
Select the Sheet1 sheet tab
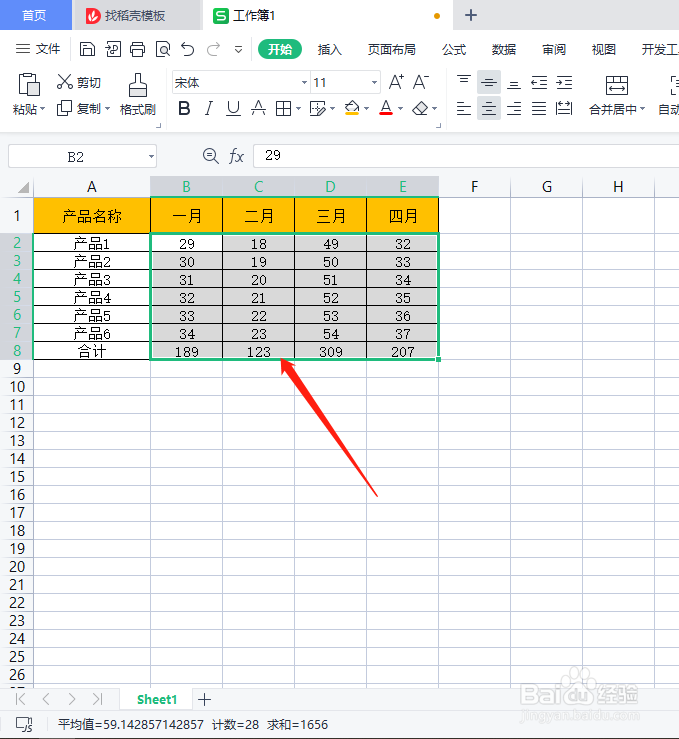pos(156,699)
